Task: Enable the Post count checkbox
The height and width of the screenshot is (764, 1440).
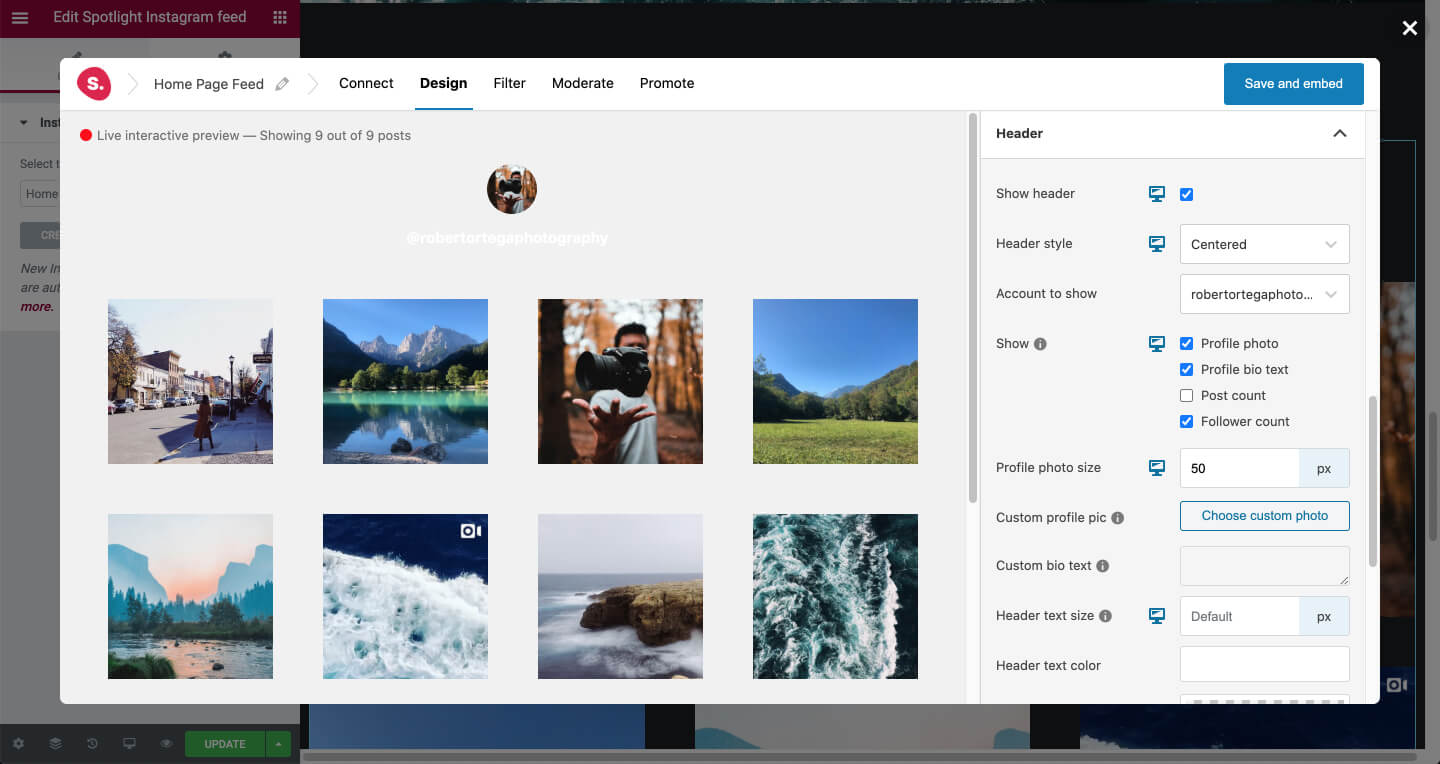Action: tap(1187, 396)
